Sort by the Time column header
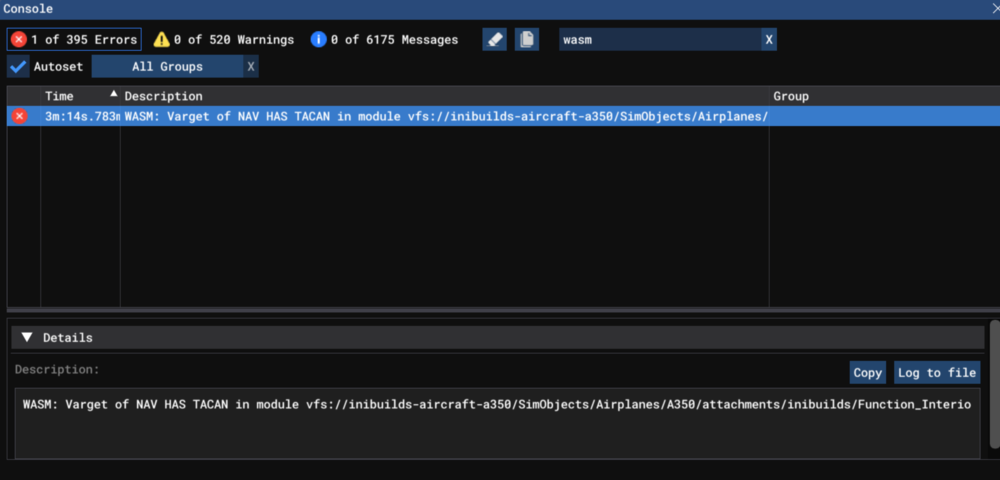The width and height of the screenshot is (1000, 480). click(x=60, y=96)
